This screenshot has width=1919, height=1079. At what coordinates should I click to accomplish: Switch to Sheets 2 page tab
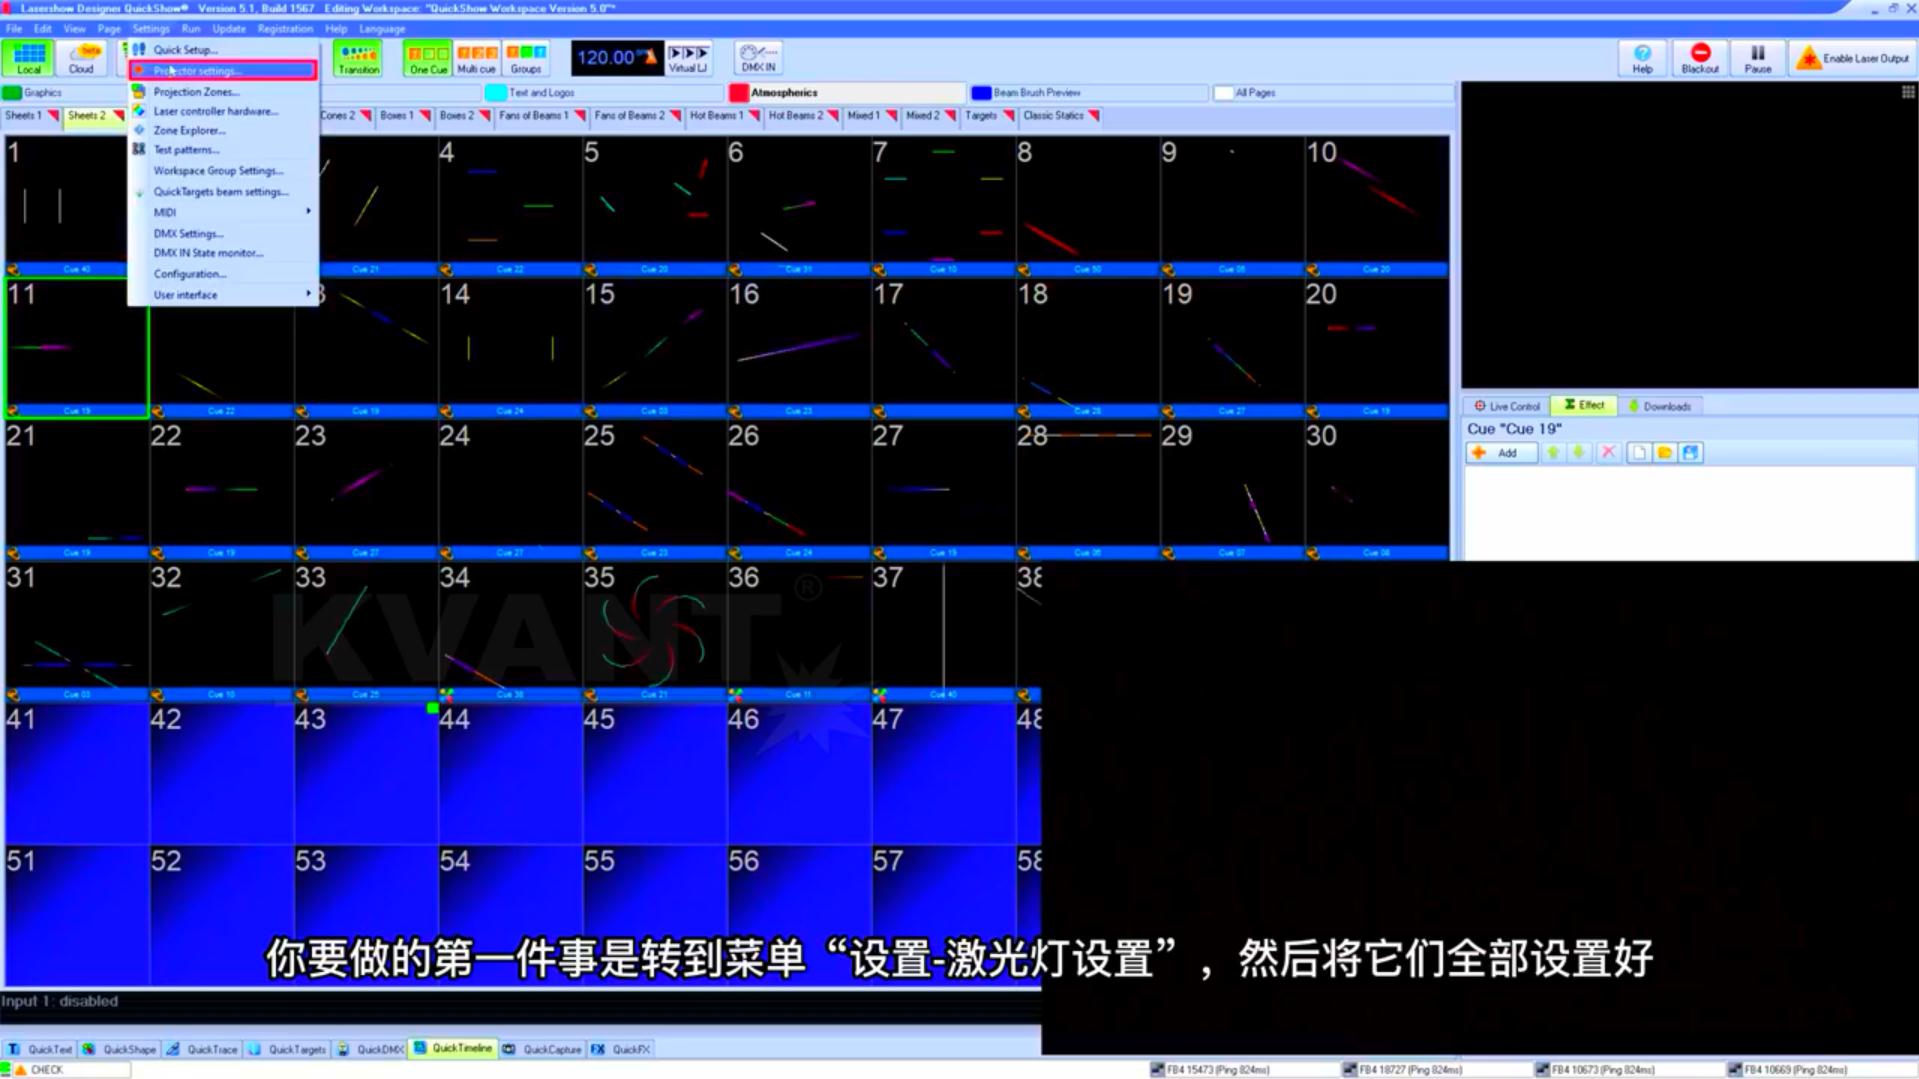[x=94, y=116]
